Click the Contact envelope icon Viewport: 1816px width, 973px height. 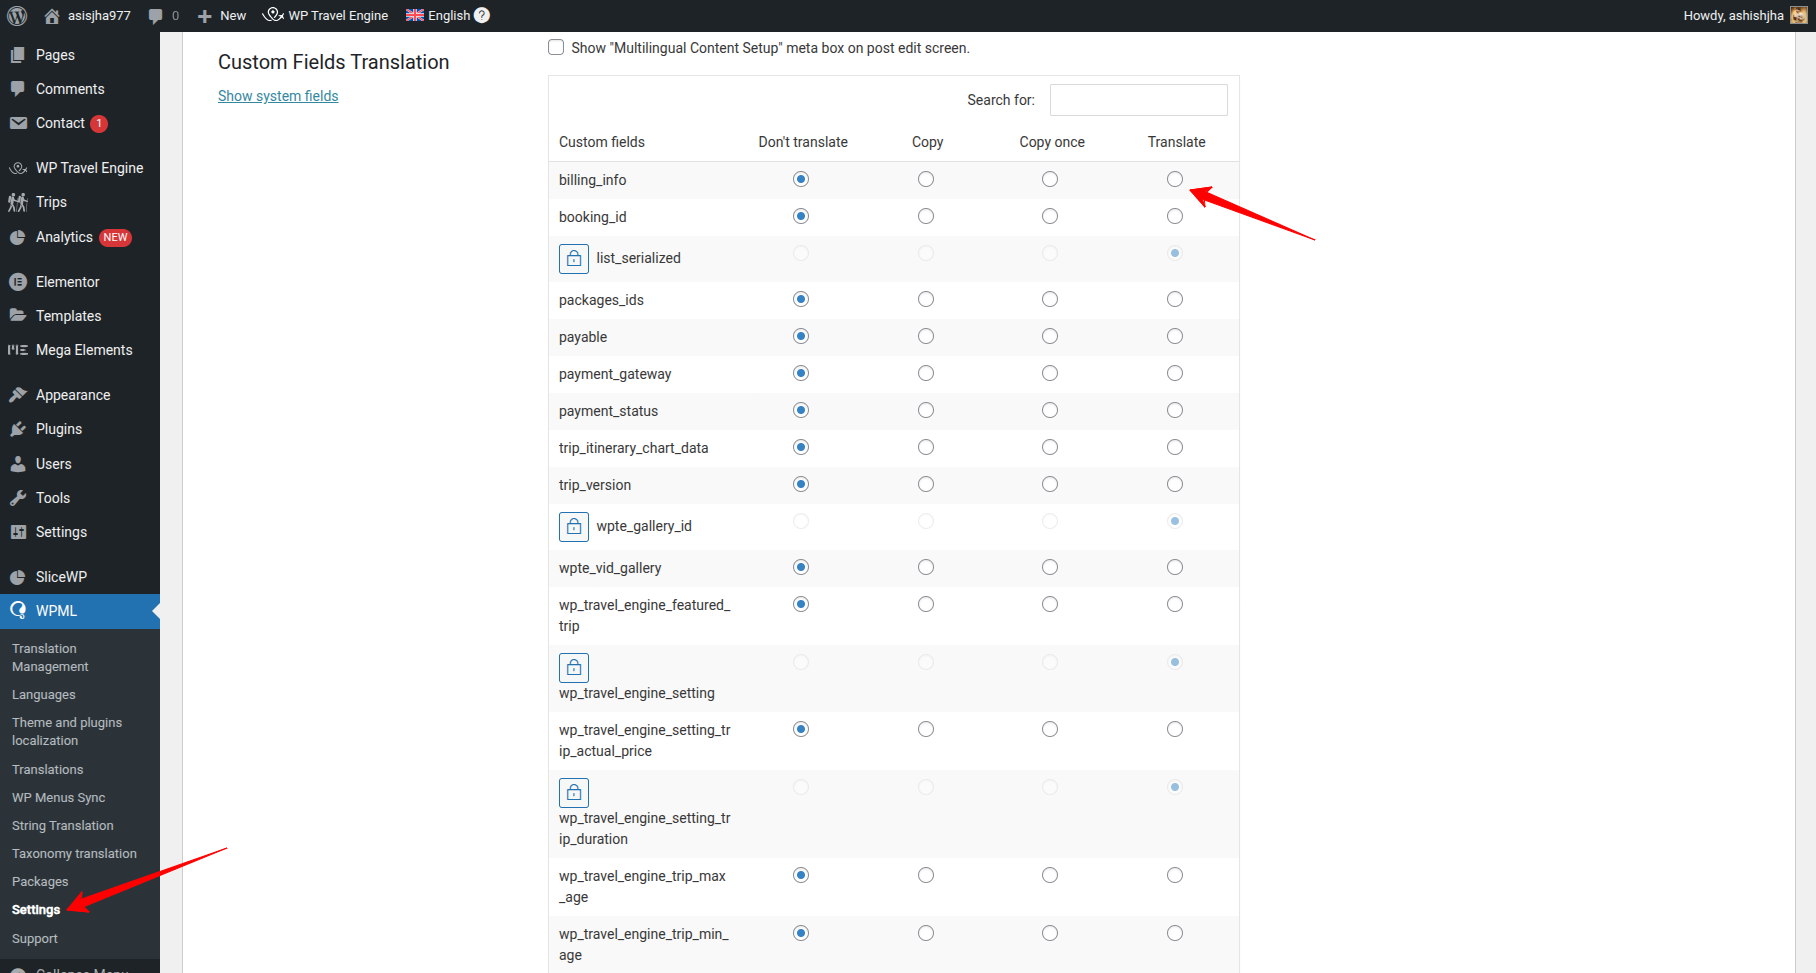[18, 123]
